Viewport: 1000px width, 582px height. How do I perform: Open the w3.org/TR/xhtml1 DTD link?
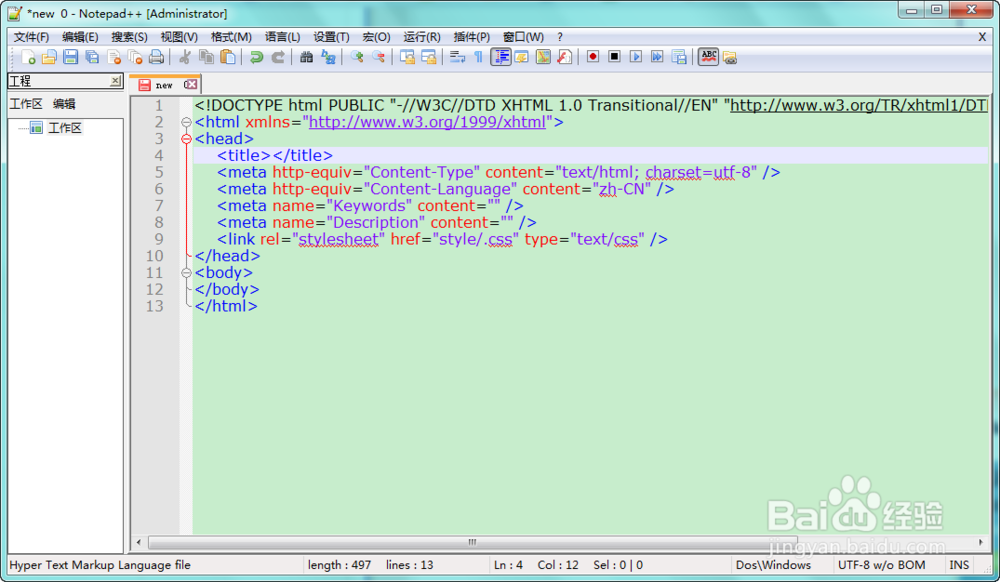pyautogui.click(x=858, y=105)
